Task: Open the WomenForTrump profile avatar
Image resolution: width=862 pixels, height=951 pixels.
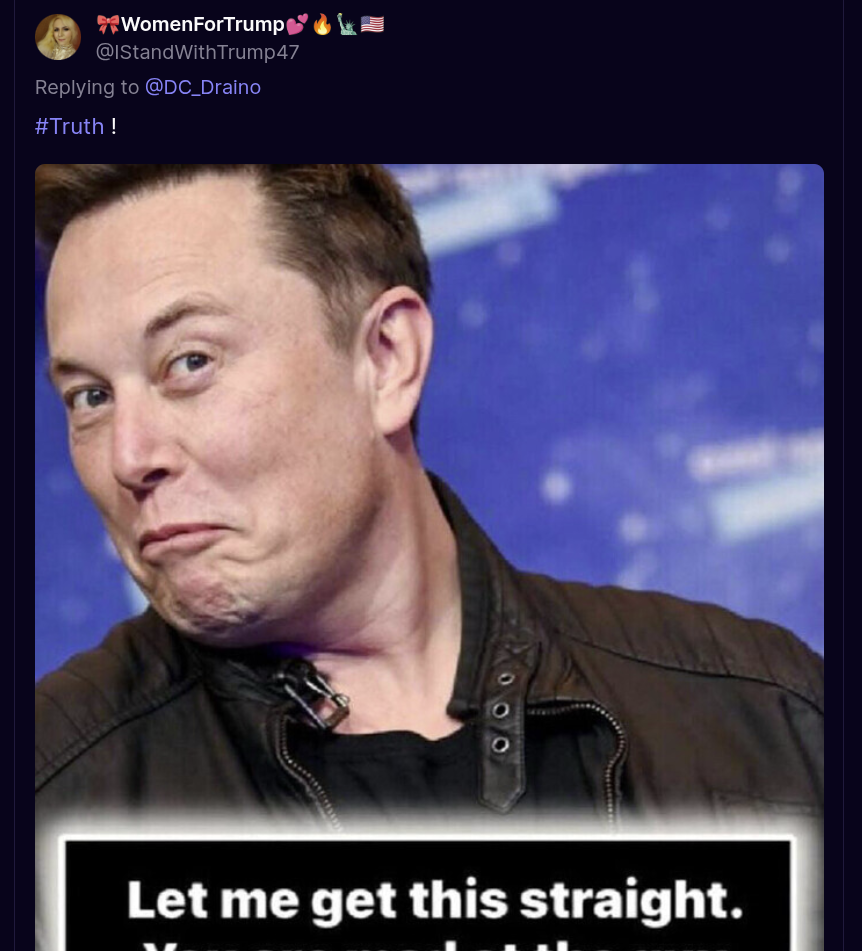Action: [x=58, y=37]
